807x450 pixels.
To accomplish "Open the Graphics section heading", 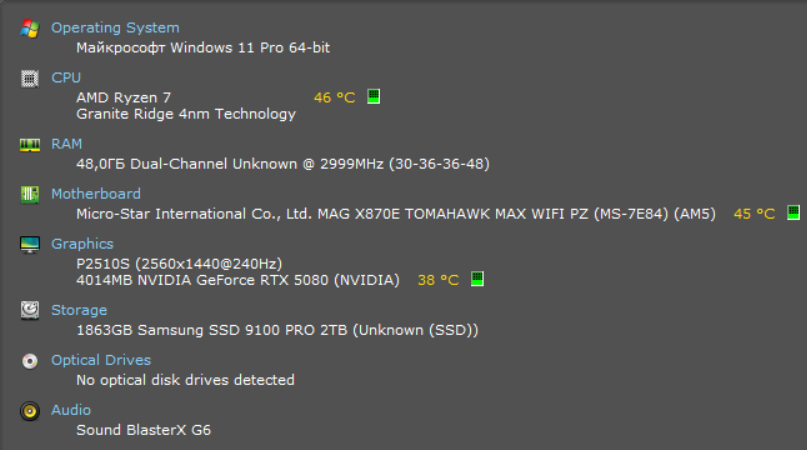I will [x=82, y=244].
